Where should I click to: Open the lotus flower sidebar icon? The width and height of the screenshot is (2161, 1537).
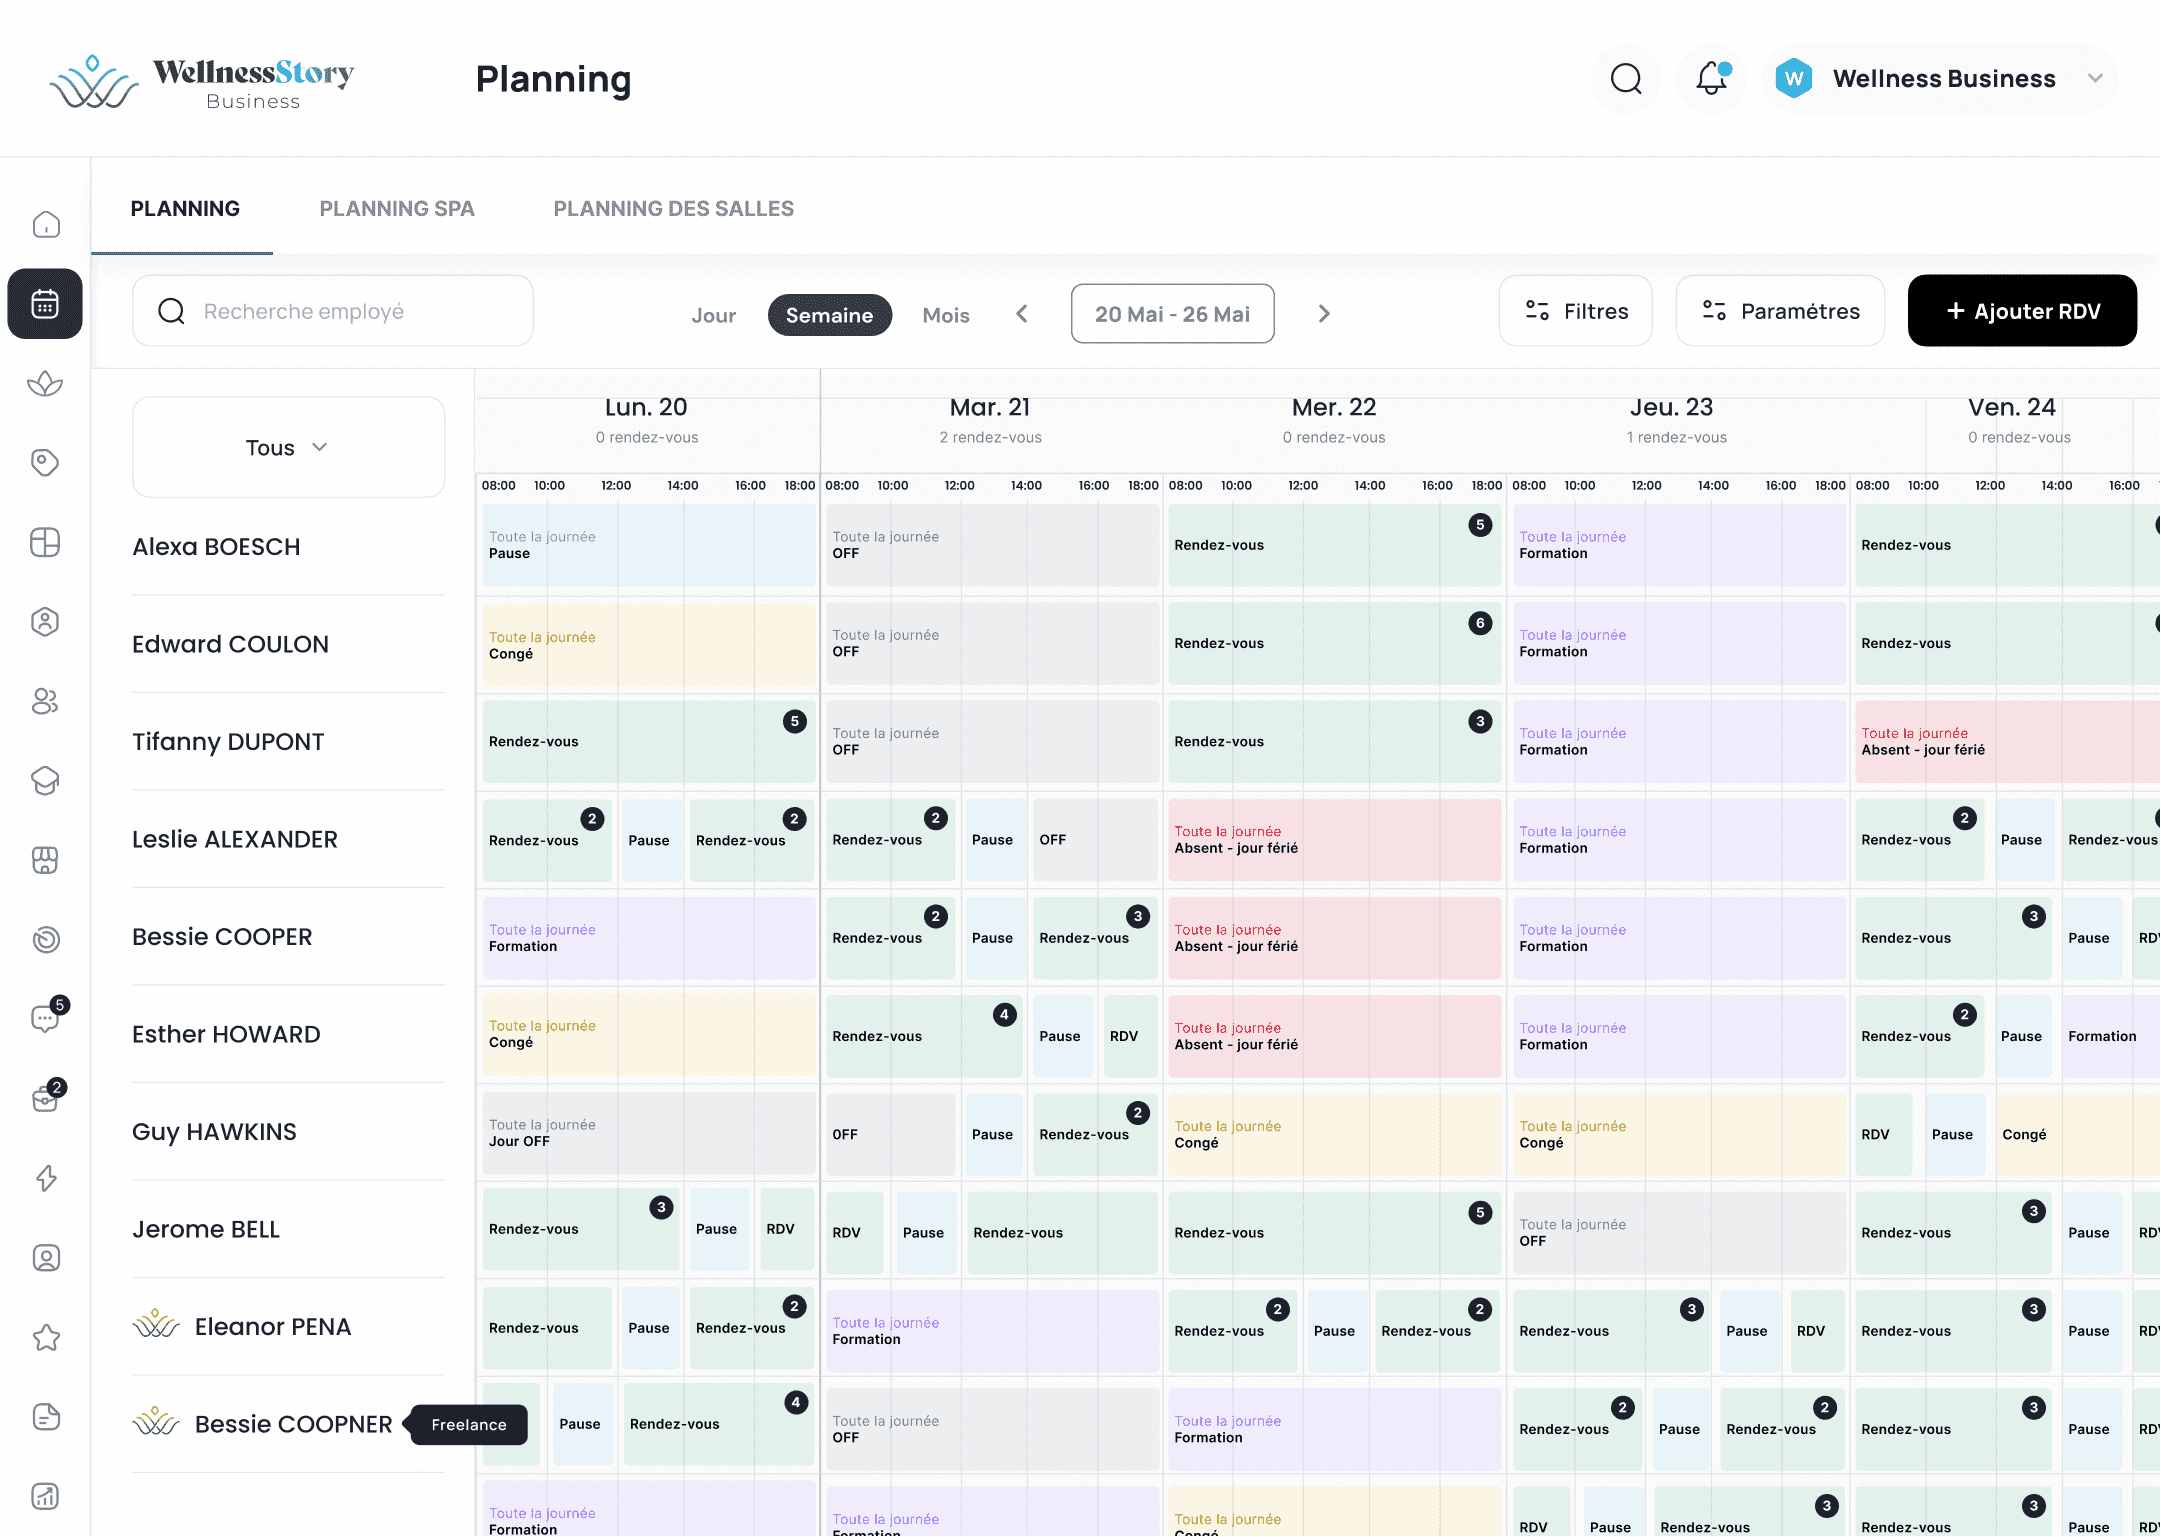tap(45, 383)
